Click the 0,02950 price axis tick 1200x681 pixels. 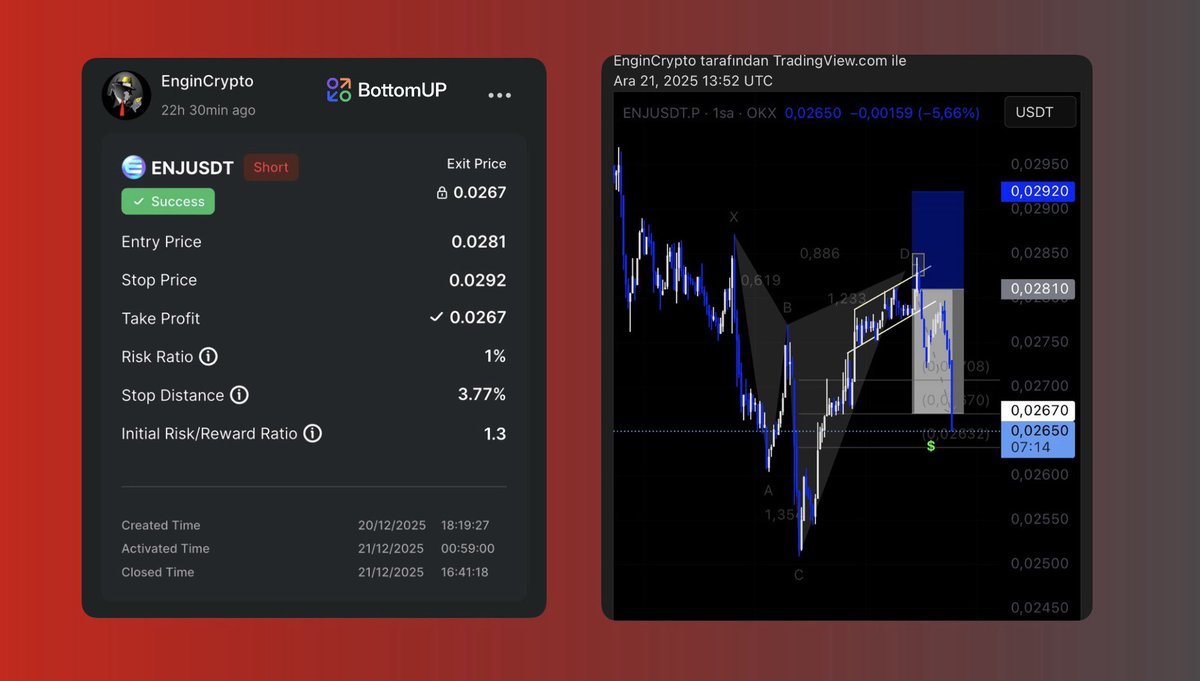[1038, 164]
